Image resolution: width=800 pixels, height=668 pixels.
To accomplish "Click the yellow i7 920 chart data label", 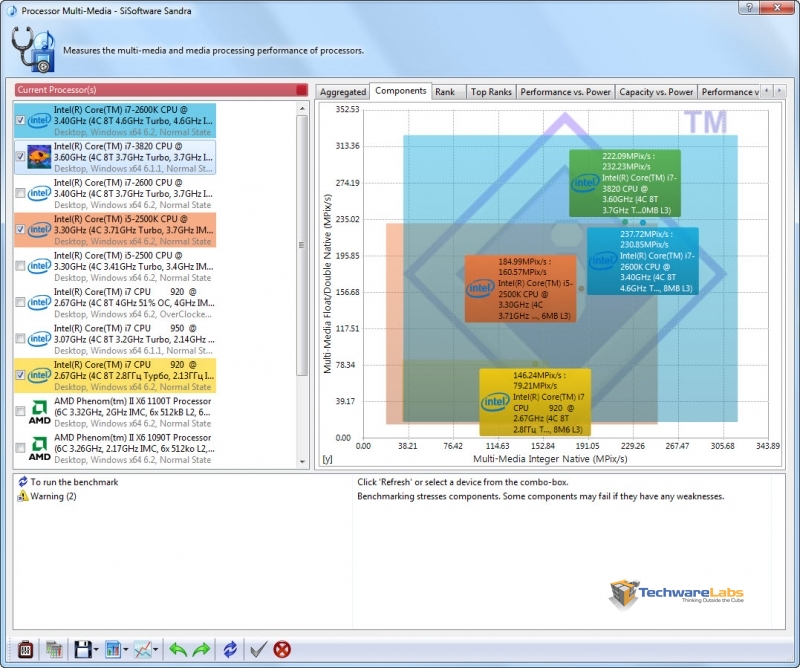I will click(535, 402).
